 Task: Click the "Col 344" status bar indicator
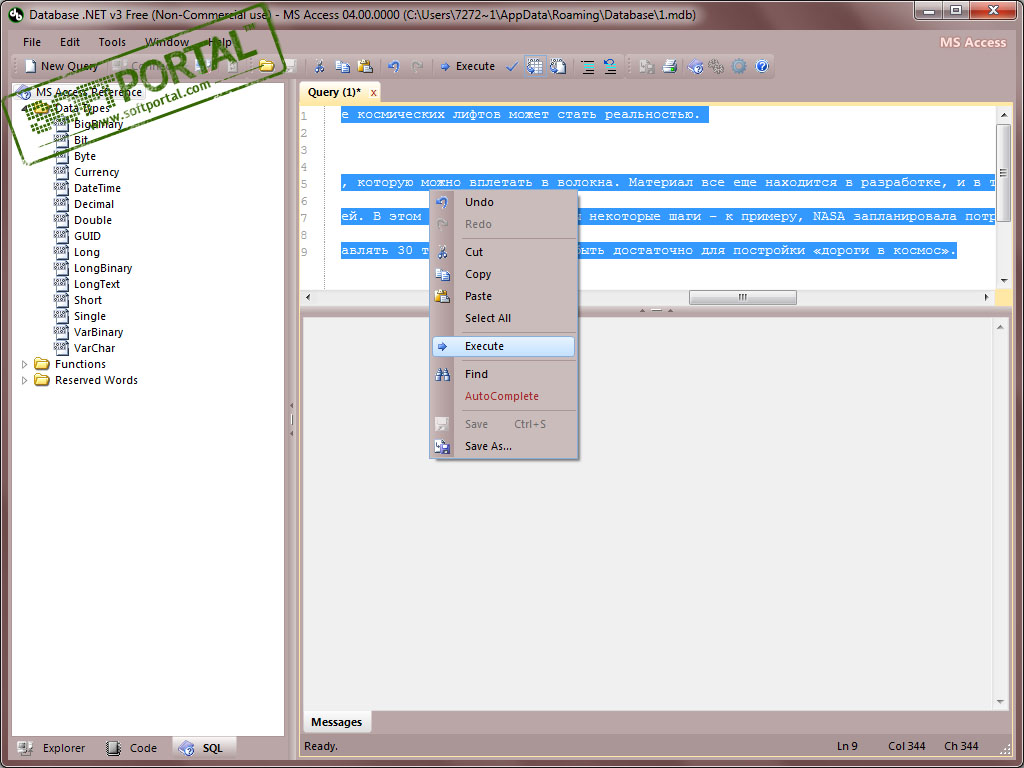(908, 746)
